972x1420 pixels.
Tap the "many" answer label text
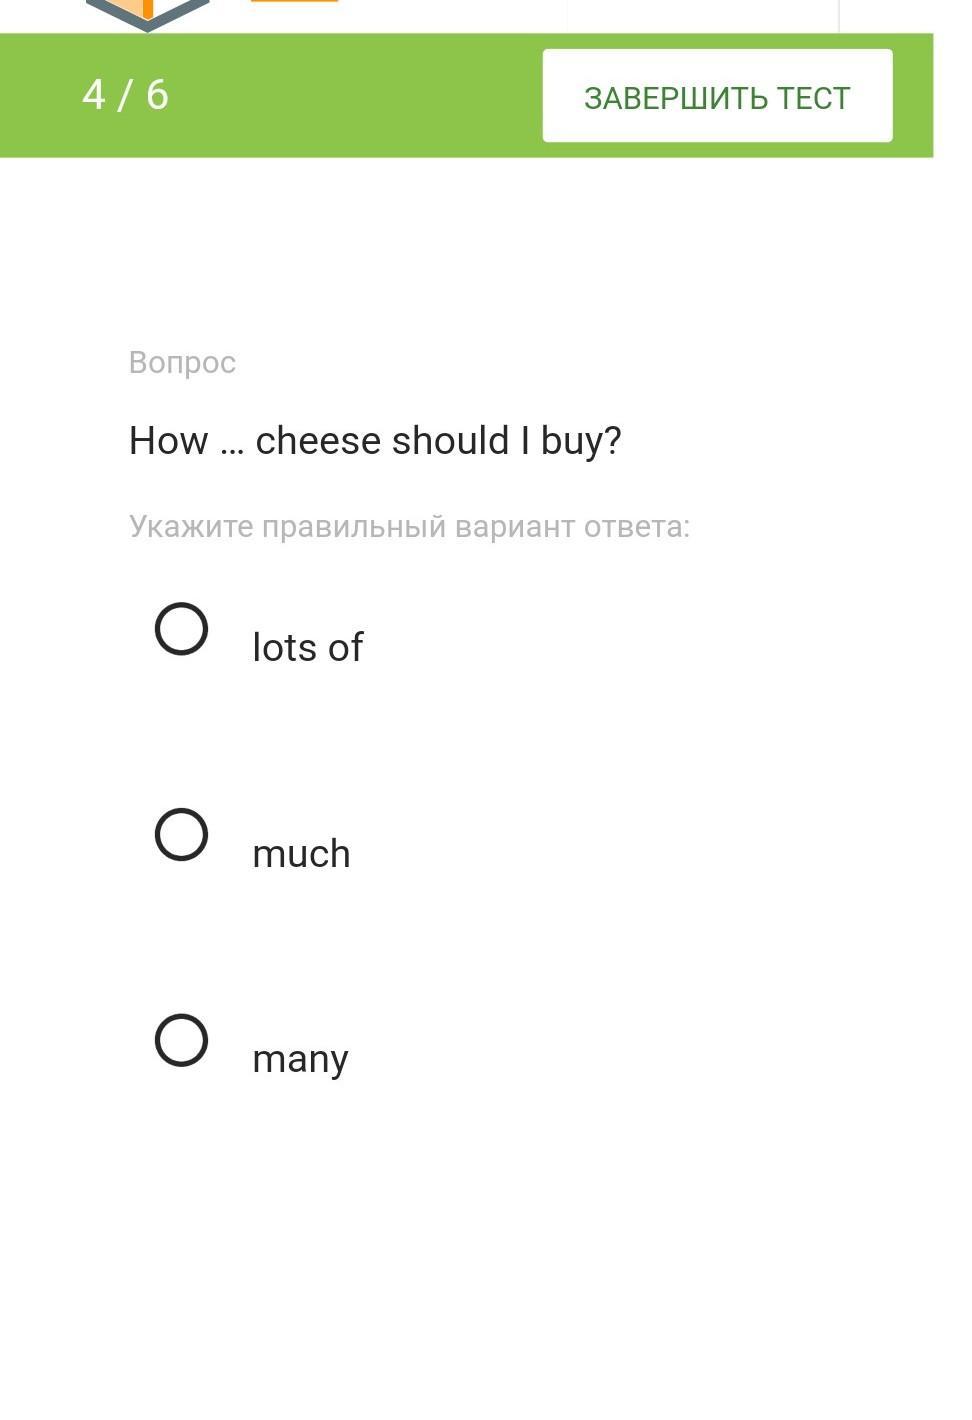click(x=300, y=1059)
